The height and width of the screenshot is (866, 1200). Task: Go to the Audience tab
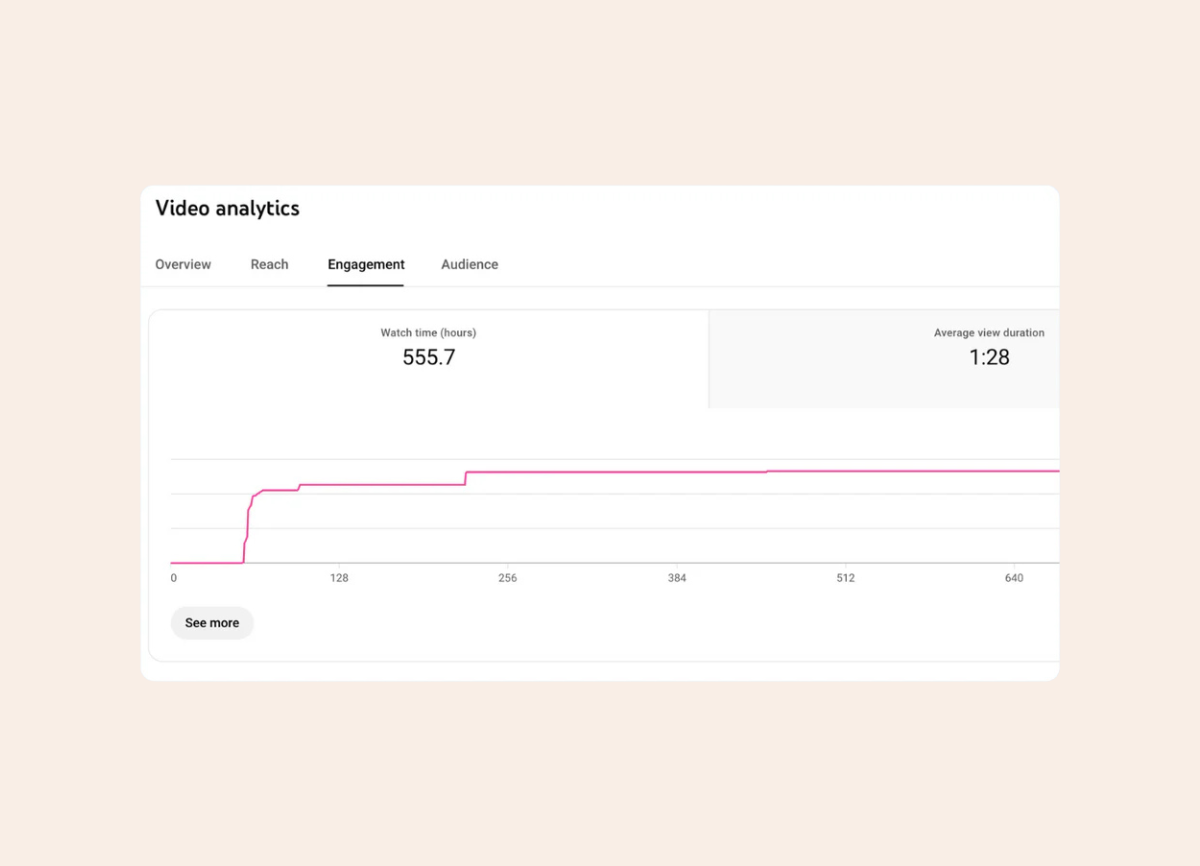469,265
